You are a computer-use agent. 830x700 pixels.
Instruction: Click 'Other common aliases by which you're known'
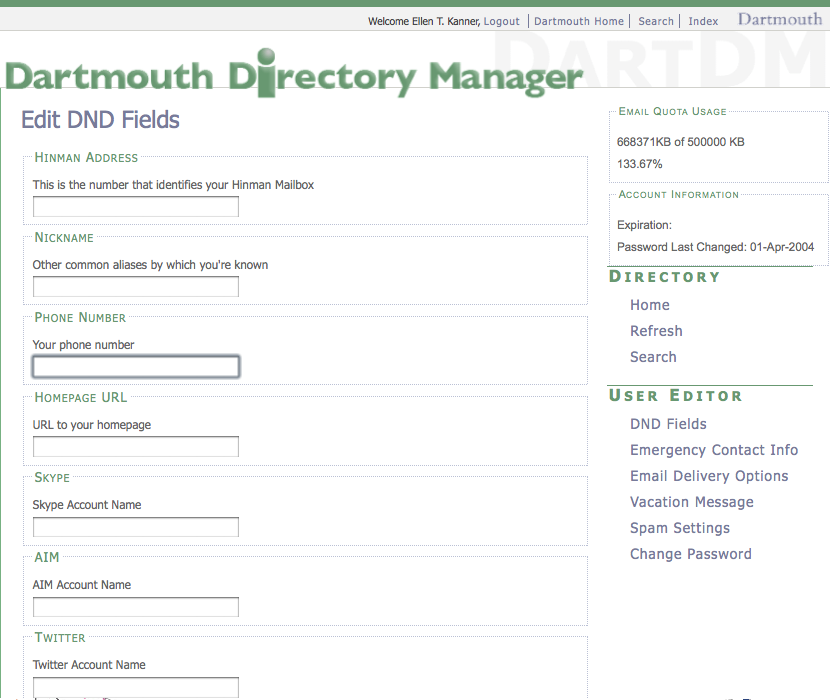150,265
